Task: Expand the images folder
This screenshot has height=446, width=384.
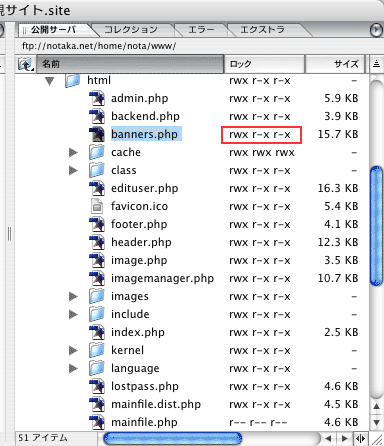Action: 73,297
